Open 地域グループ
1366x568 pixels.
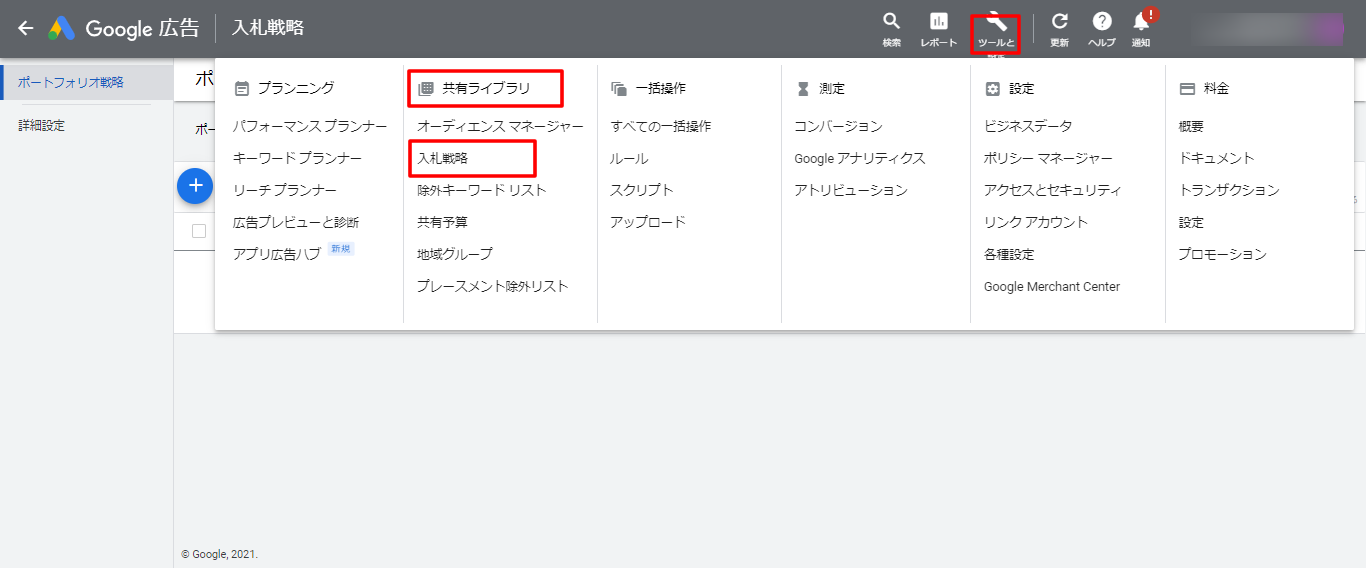[455, 254]
